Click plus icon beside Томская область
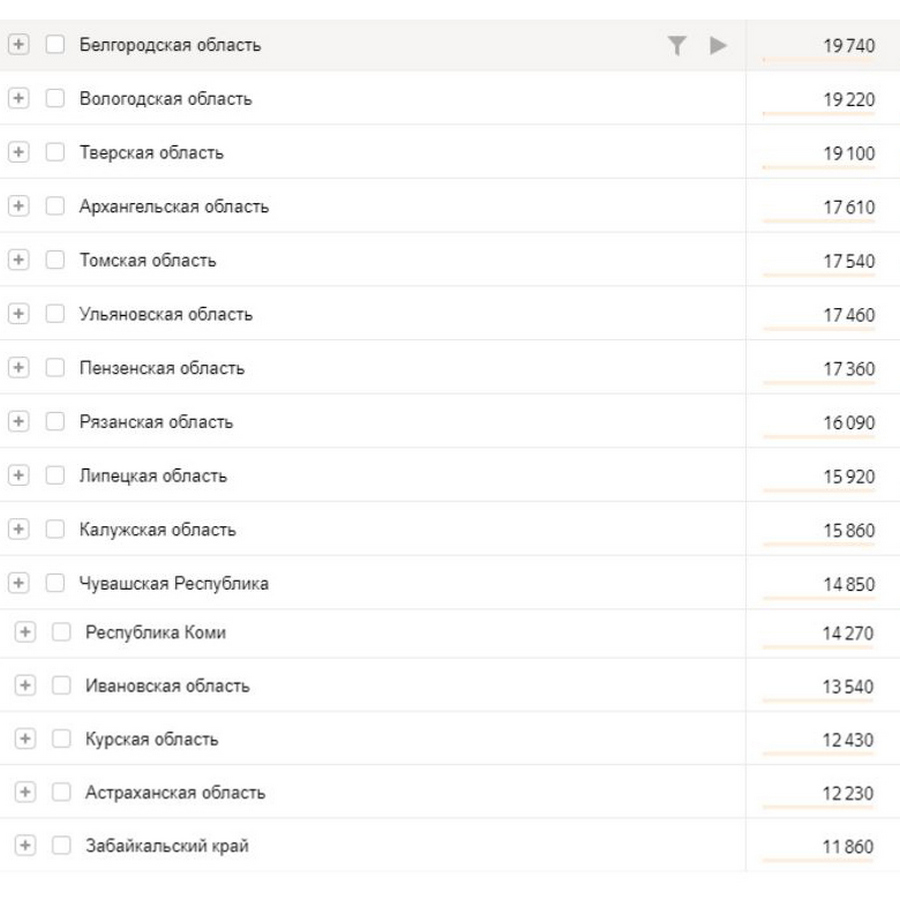The width and height of the screenshot is (900, 900). (x=18, y=260)
